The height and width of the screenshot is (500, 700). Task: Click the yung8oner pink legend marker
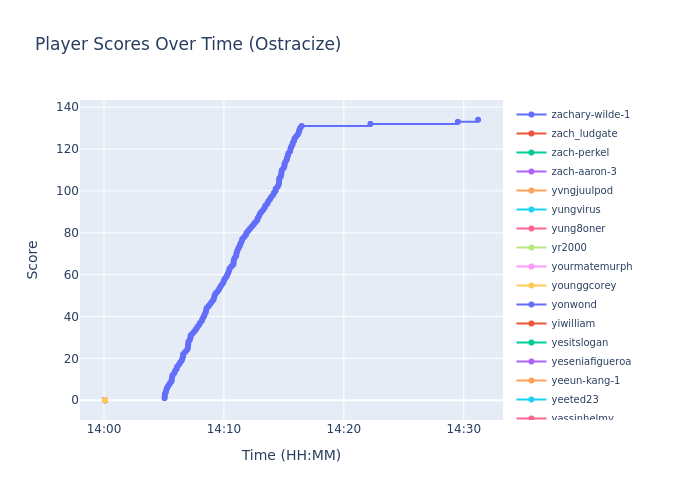pyautogui.click(x=531, y=229)
